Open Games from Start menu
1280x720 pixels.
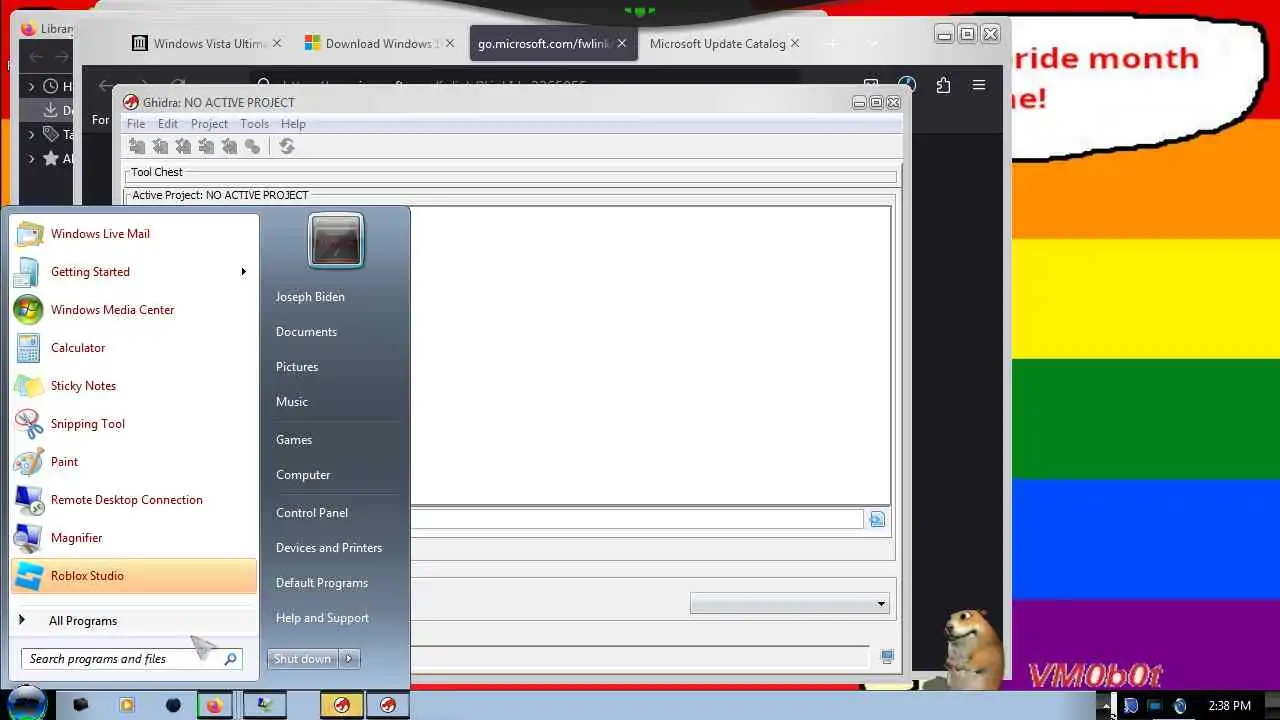click(294, 440)
